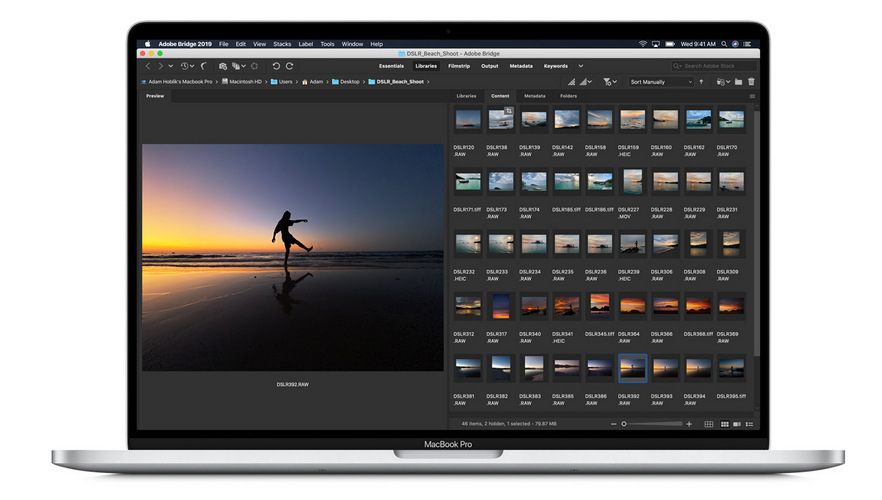Viewport: 882px width, 500px height.
Task: Rotate 90 degrees clockwise
Action: [x=289, y=66]
